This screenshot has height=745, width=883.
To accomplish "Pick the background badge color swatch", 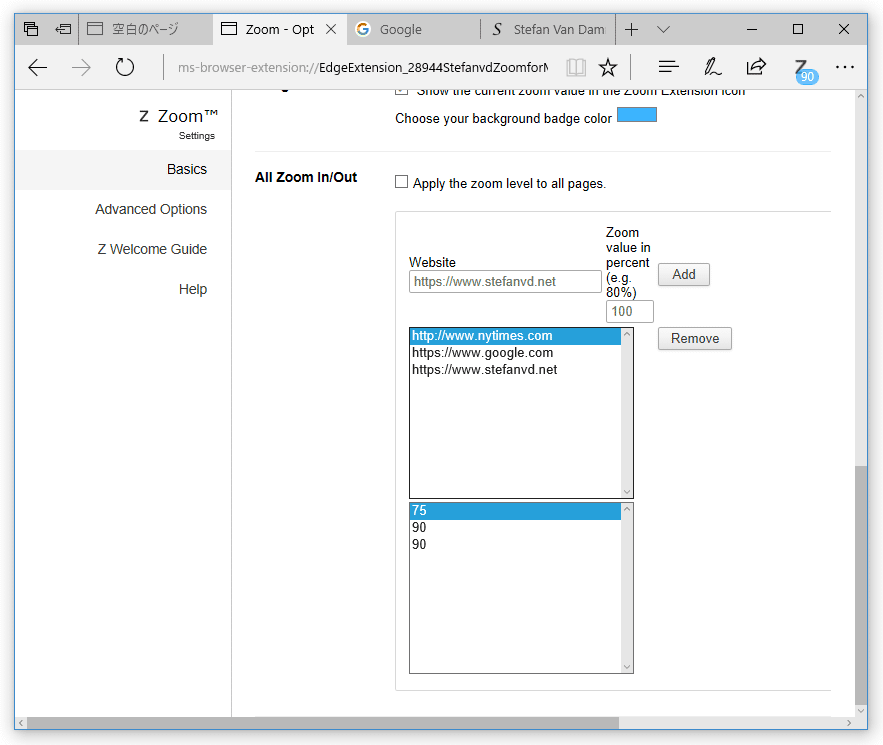I will click(637, 115).
